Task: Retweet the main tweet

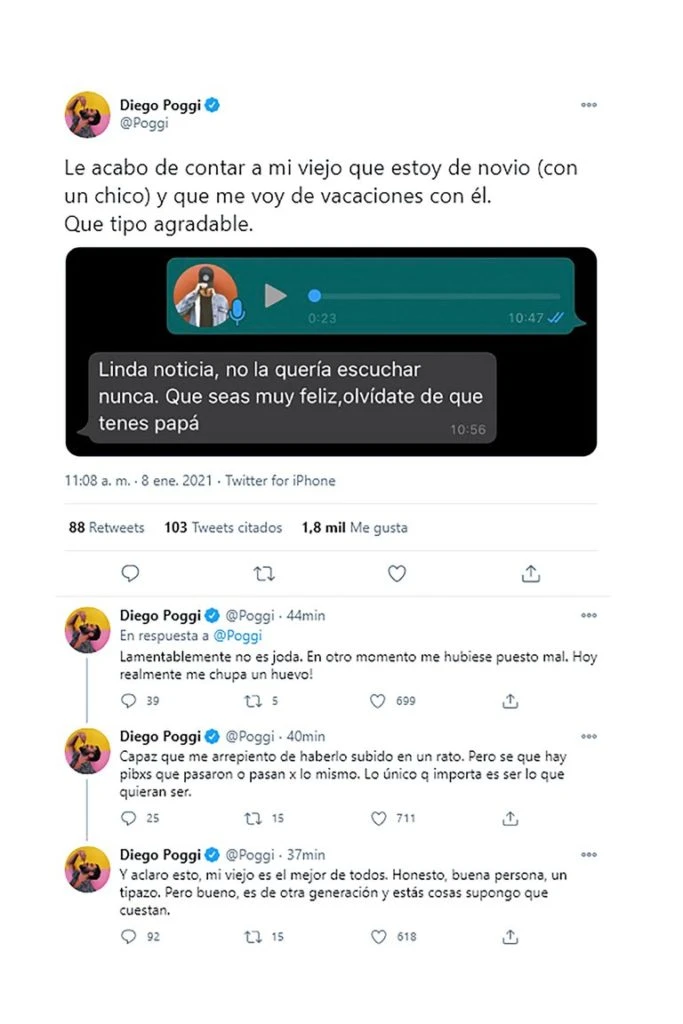Action: click(x=264, y=573)
